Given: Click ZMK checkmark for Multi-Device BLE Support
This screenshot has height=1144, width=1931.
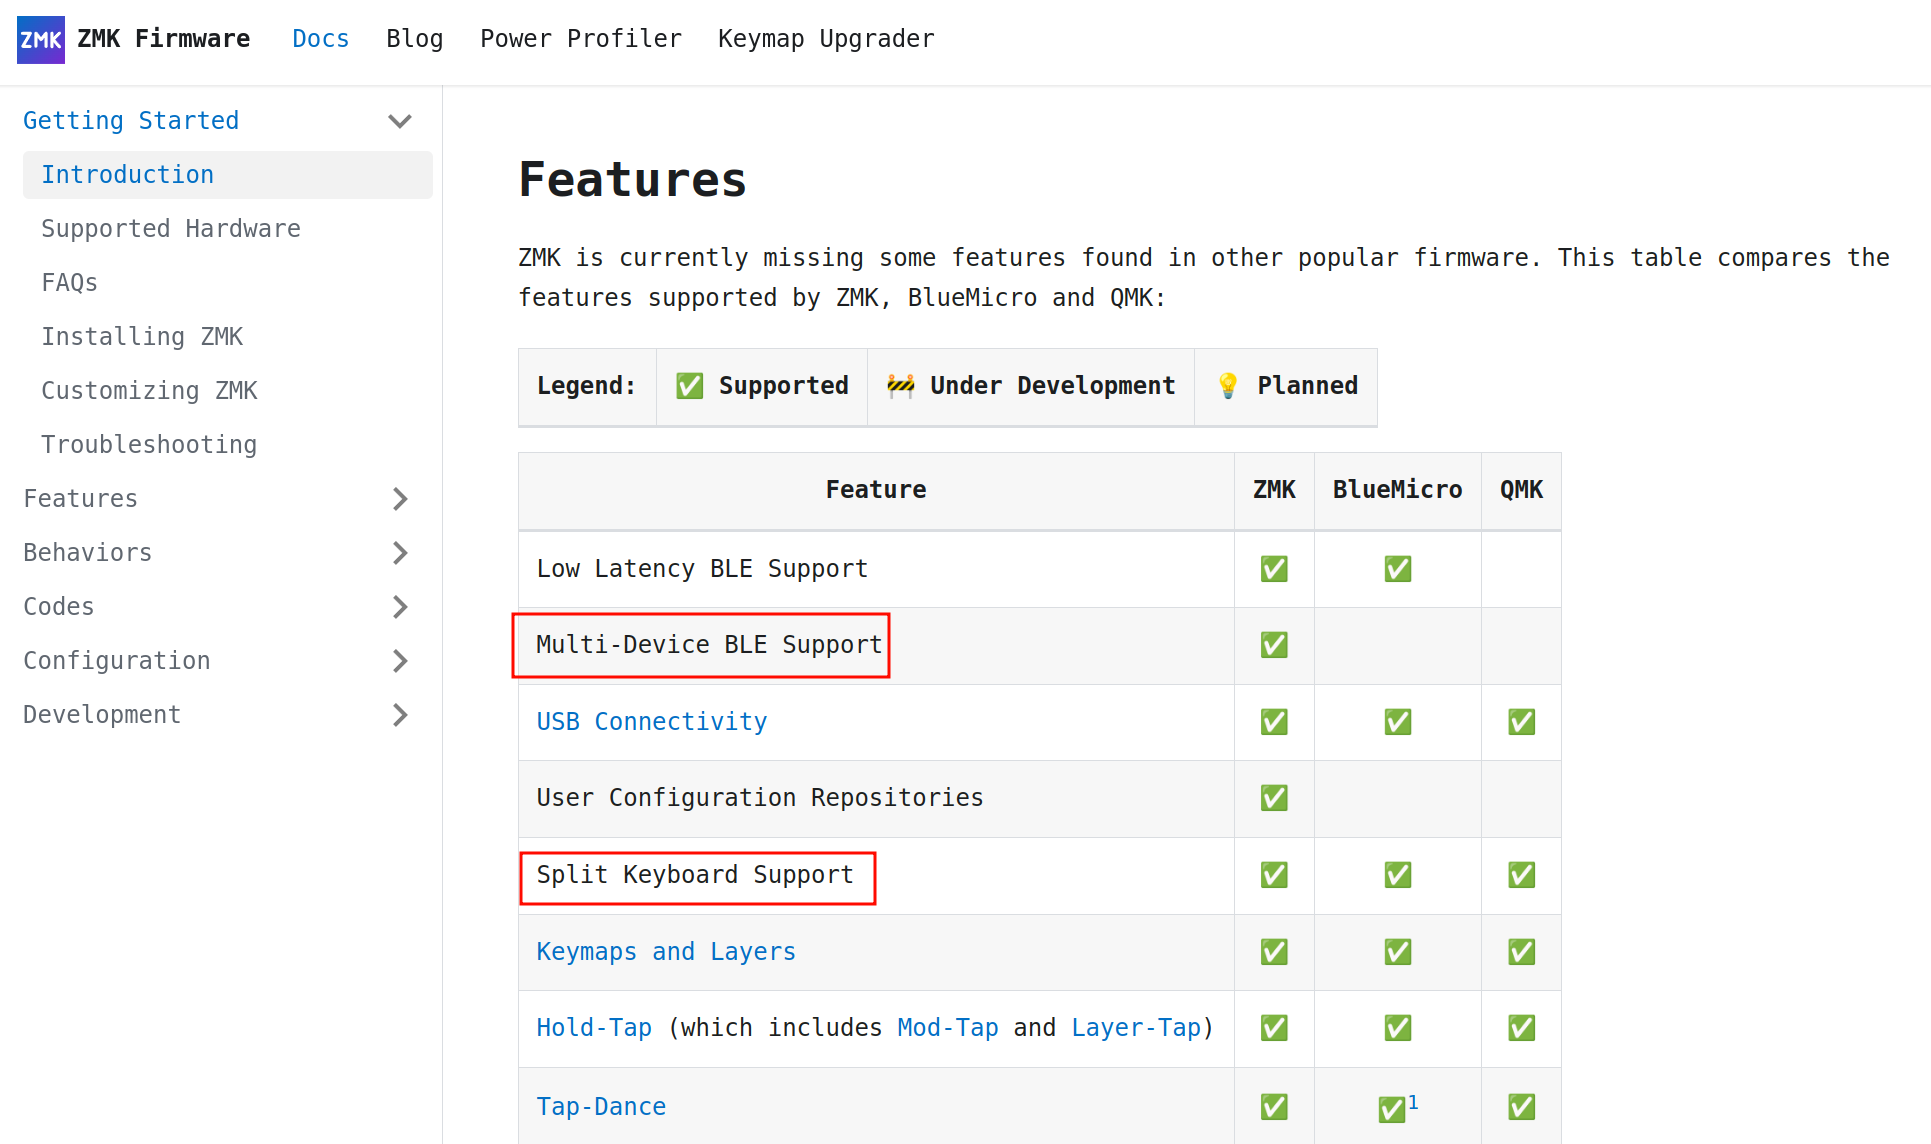Looking at the screenshot, I should point(1273,645).
